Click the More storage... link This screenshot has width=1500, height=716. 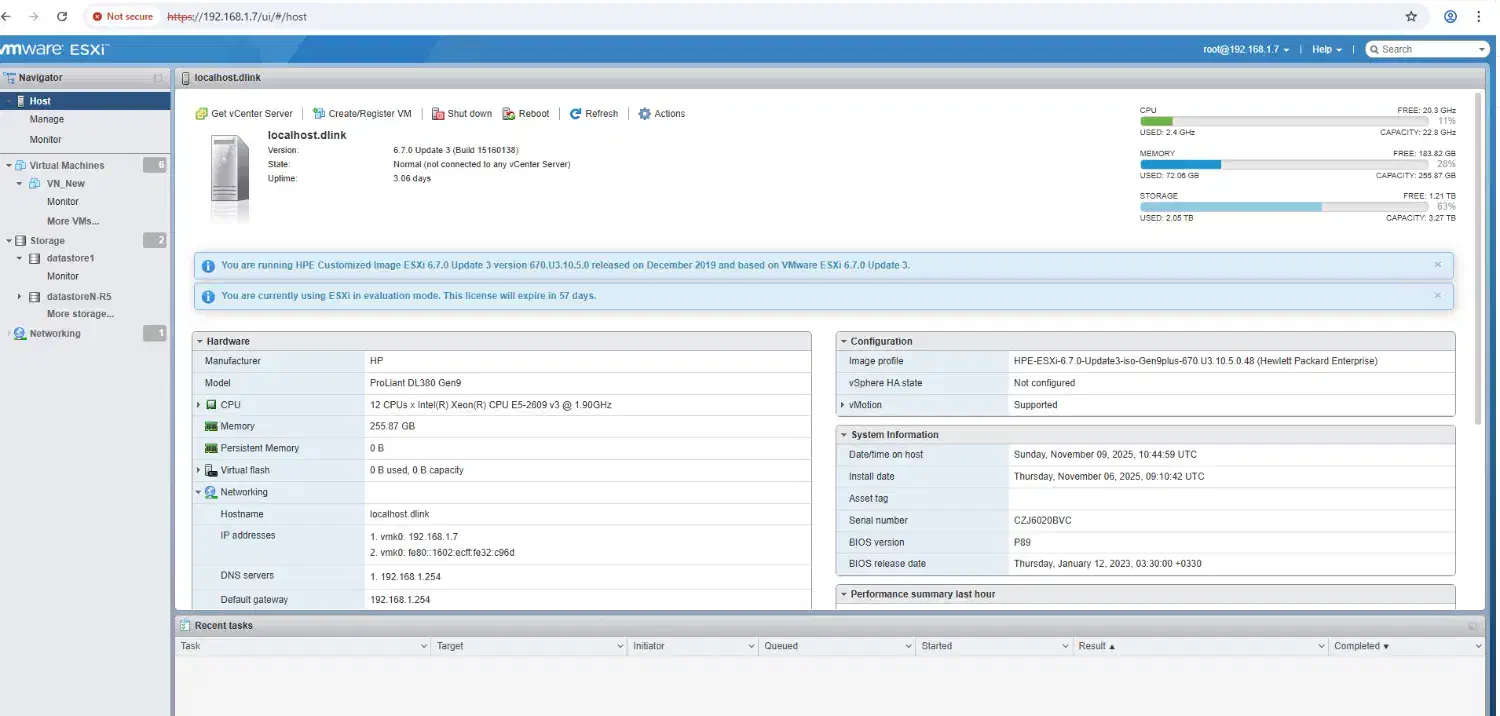pyautogui.click(x=80, y=314)
